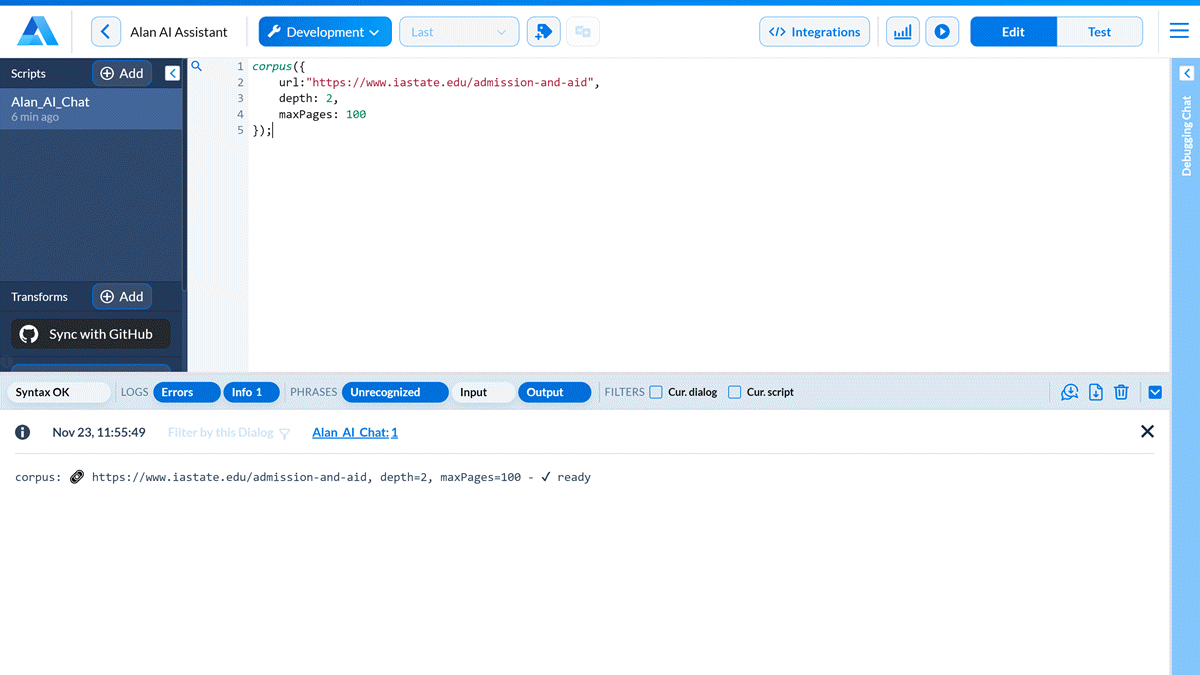The height and width of the screenshot is (675, 1200).
Task: Collapse the Scripts sidebar panel
Action: coord(172,73)
